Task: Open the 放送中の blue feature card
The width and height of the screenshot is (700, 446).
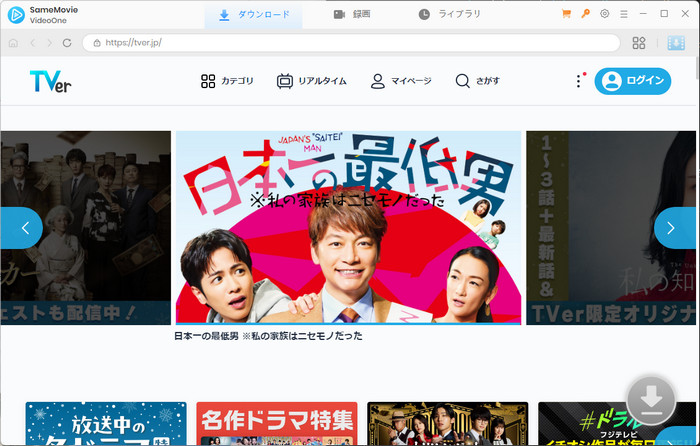Action: tap(106, 423)
